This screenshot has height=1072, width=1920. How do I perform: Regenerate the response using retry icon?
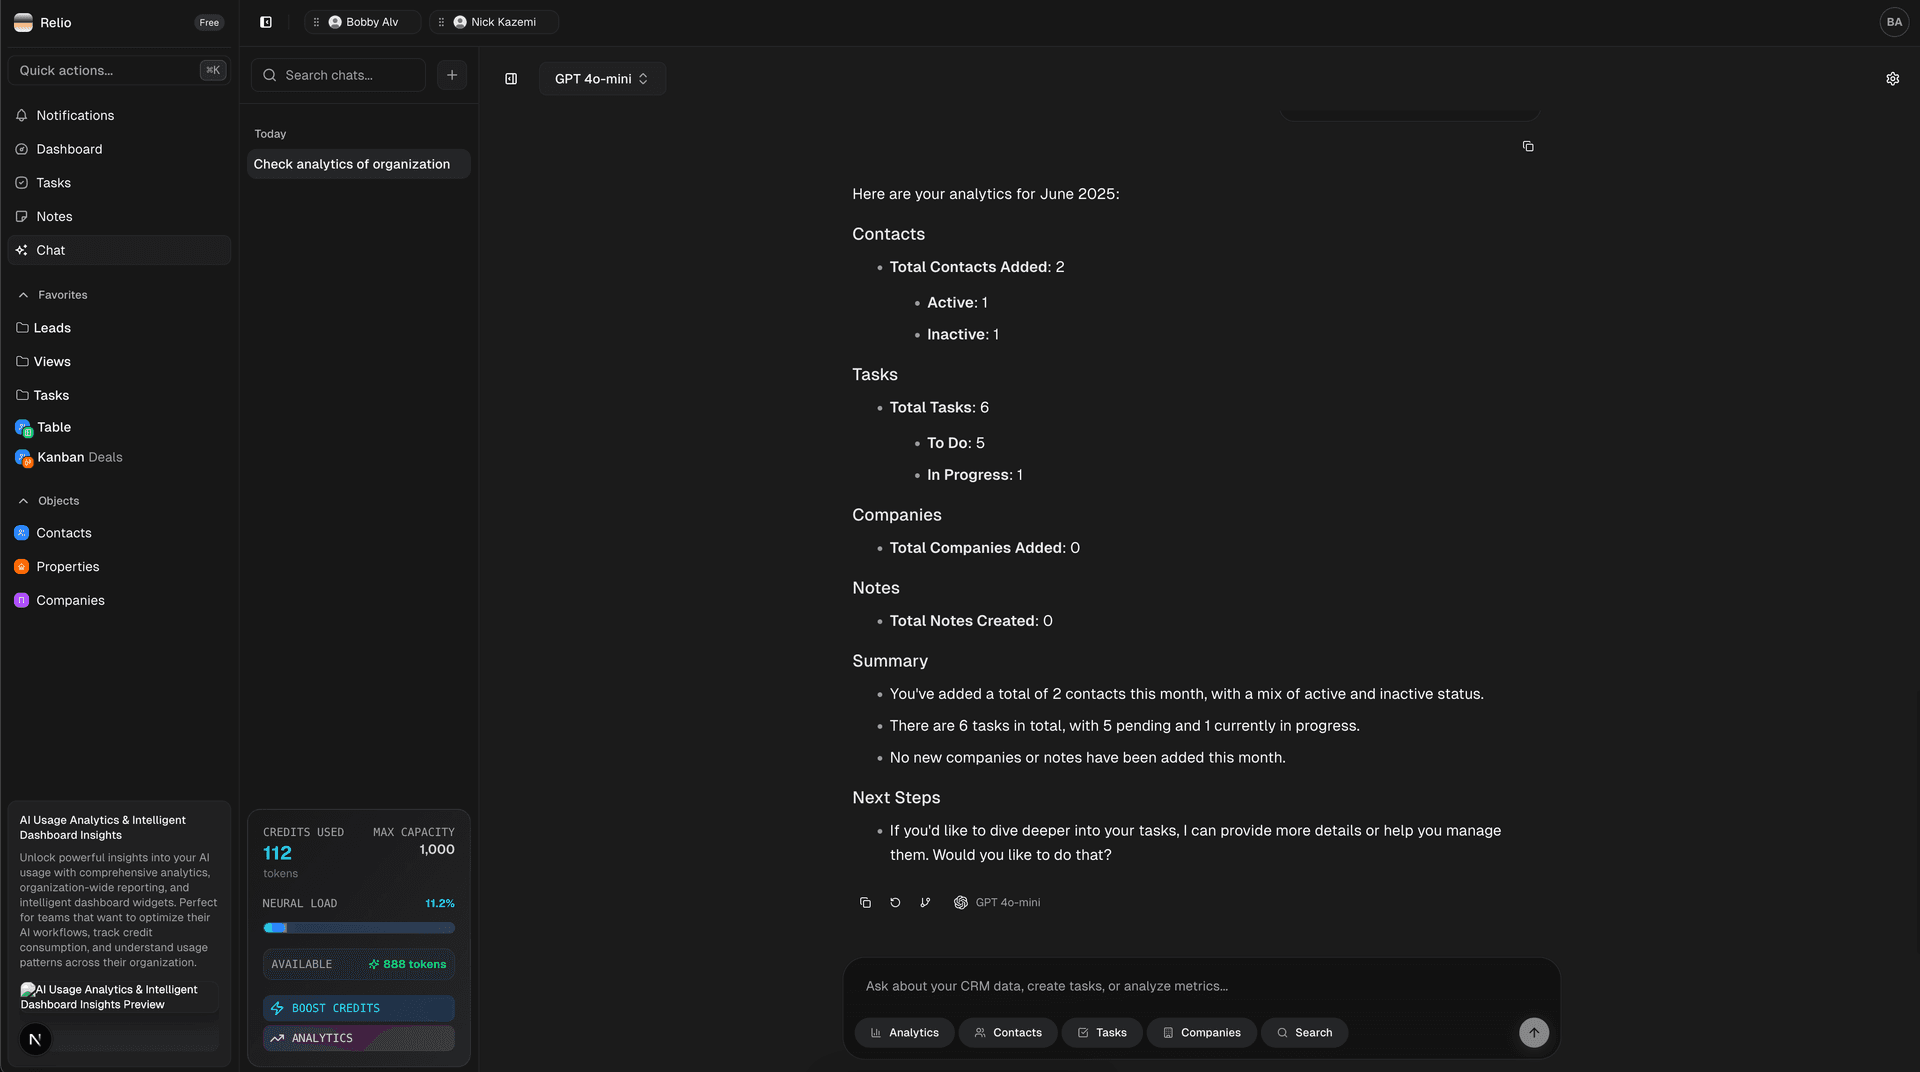click(894, 902)
